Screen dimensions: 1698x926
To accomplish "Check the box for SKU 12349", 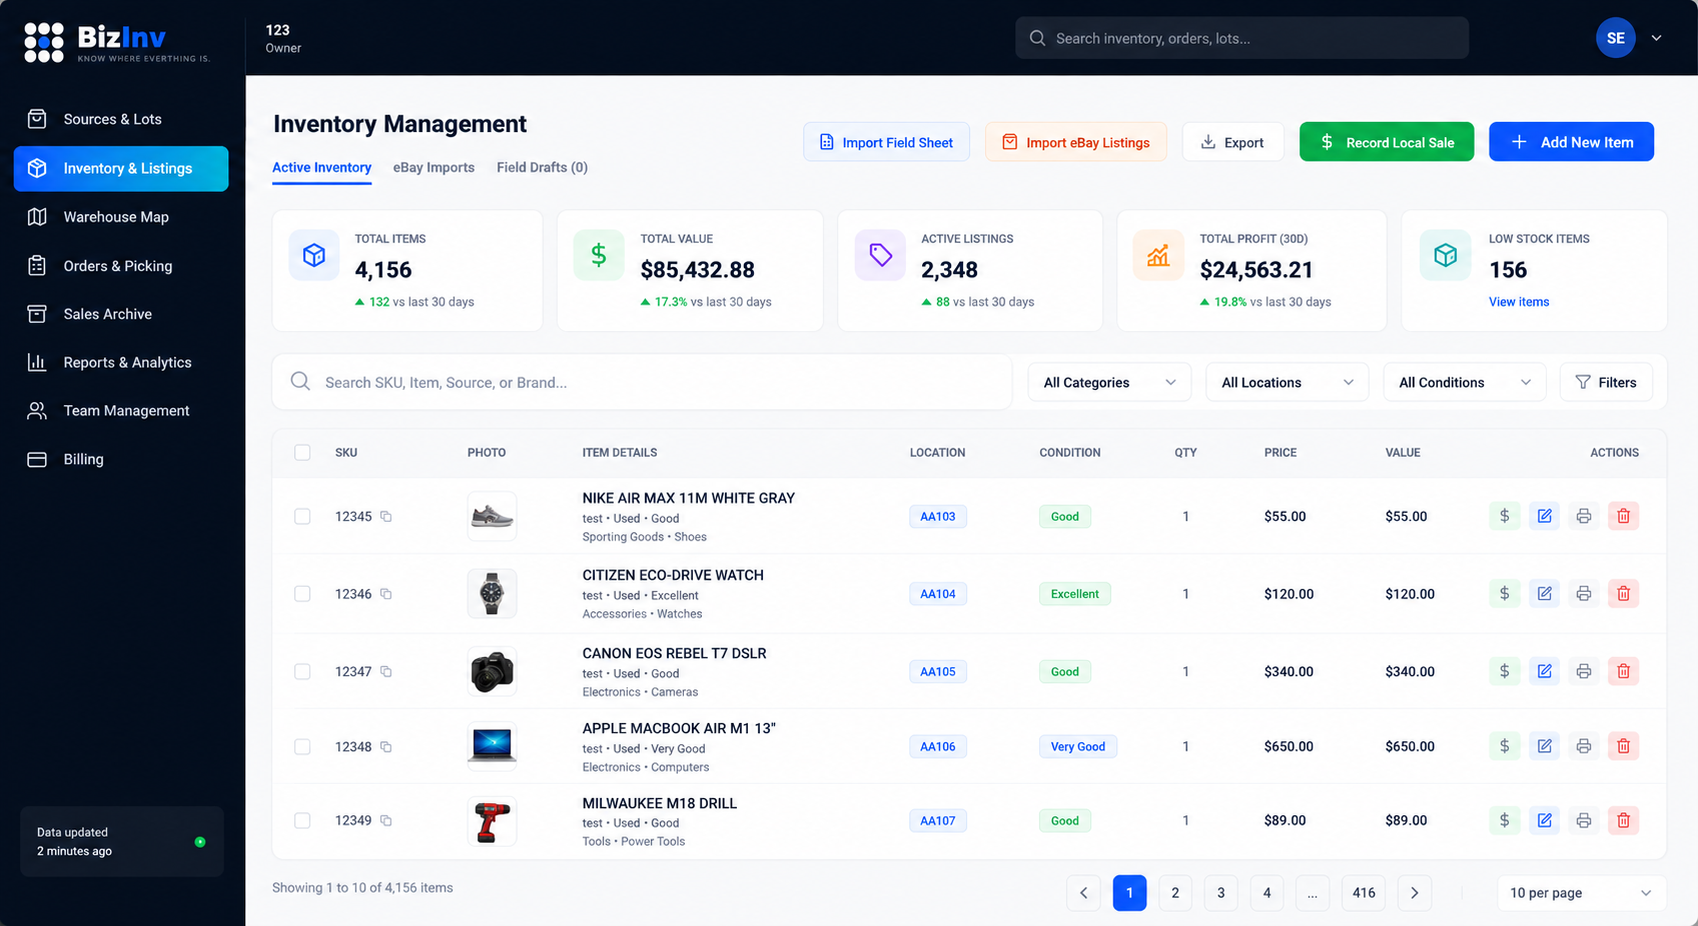I will [302, 820].
